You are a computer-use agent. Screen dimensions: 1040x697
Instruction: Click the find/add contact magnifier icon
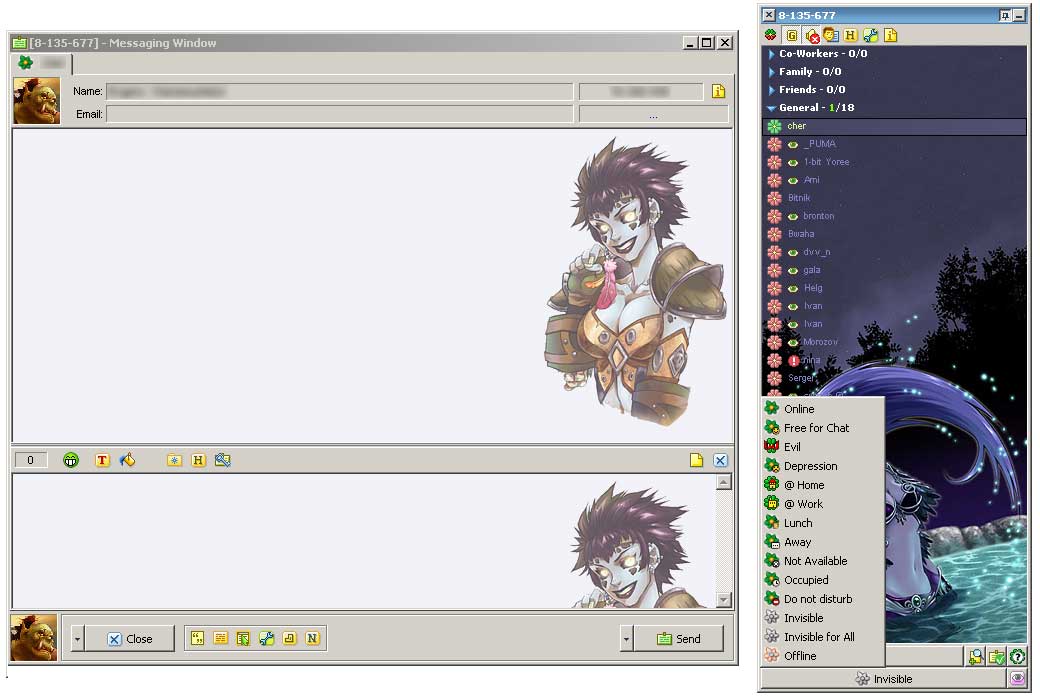[x=975, y=657]
